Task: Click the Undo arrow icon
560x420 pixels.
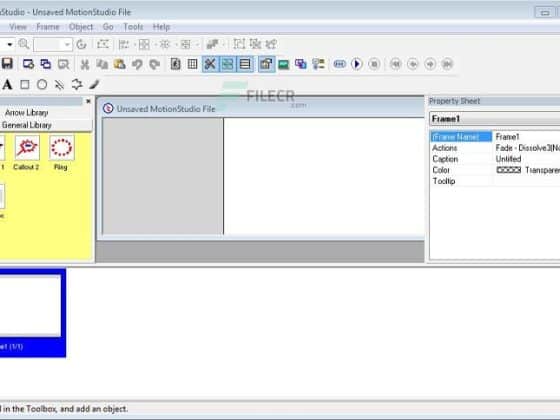Action: pyautogui.click(x=137, y=64)
